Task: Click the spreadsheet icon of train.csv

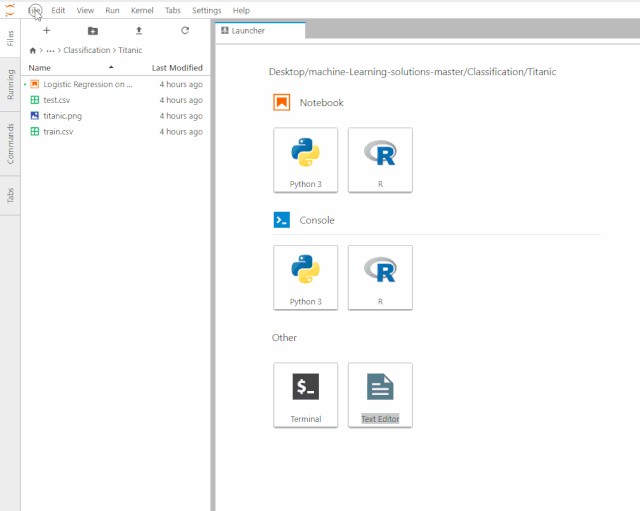Action: [35, 132]
